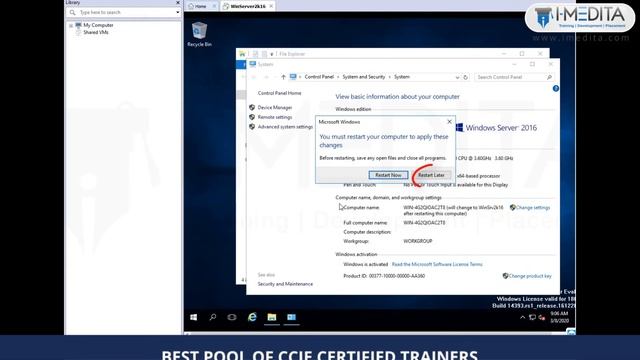Select the System breadcrumb segment
The height and width of the screenshot is (360, 640).
click(402, 77)
